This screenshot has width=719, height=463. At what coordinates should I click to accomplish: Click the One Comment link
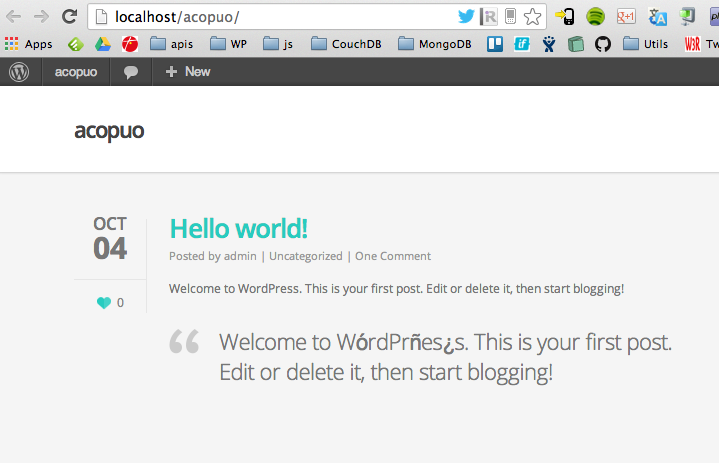pyautogui.click(x=393, y=256)
